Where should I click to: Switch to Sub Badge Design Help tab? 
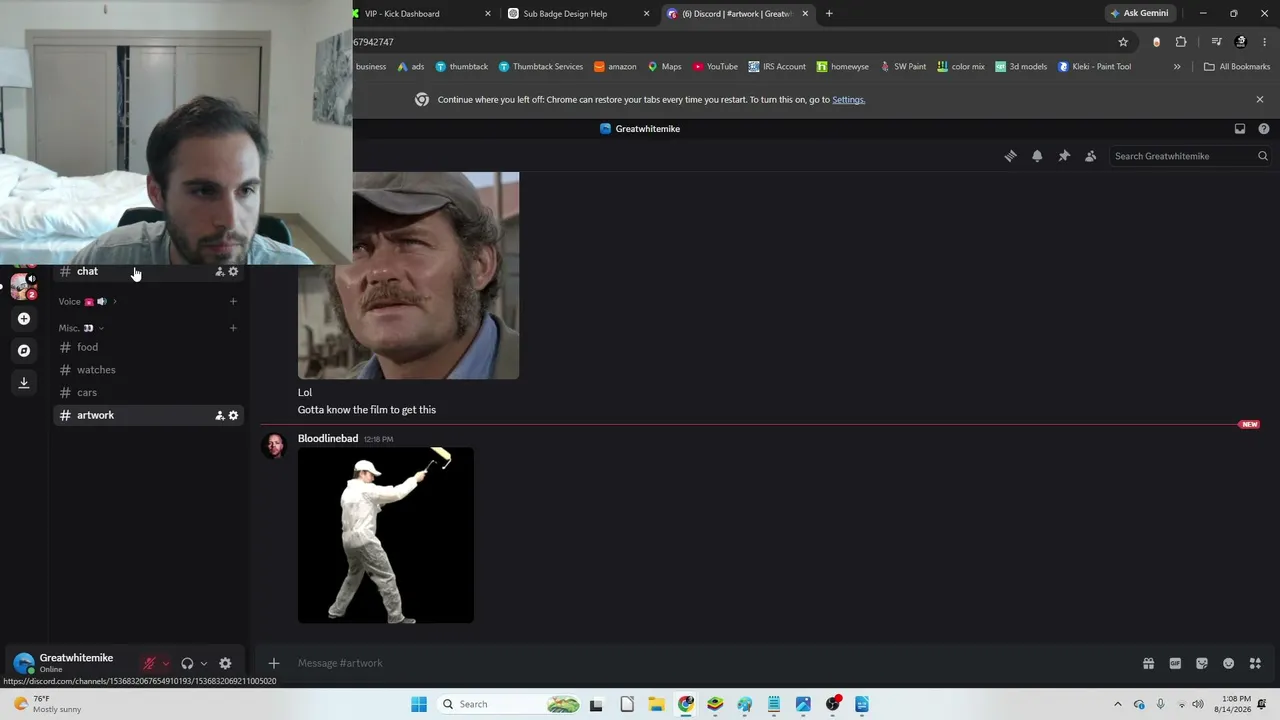pyautogui.click(x=580, y=14)
